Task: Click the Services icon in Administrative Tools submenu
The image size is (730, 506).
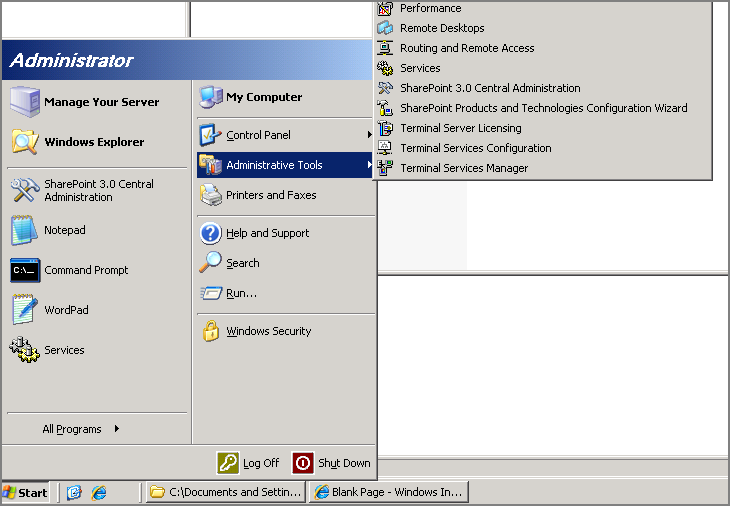Action: coord(385,68)
